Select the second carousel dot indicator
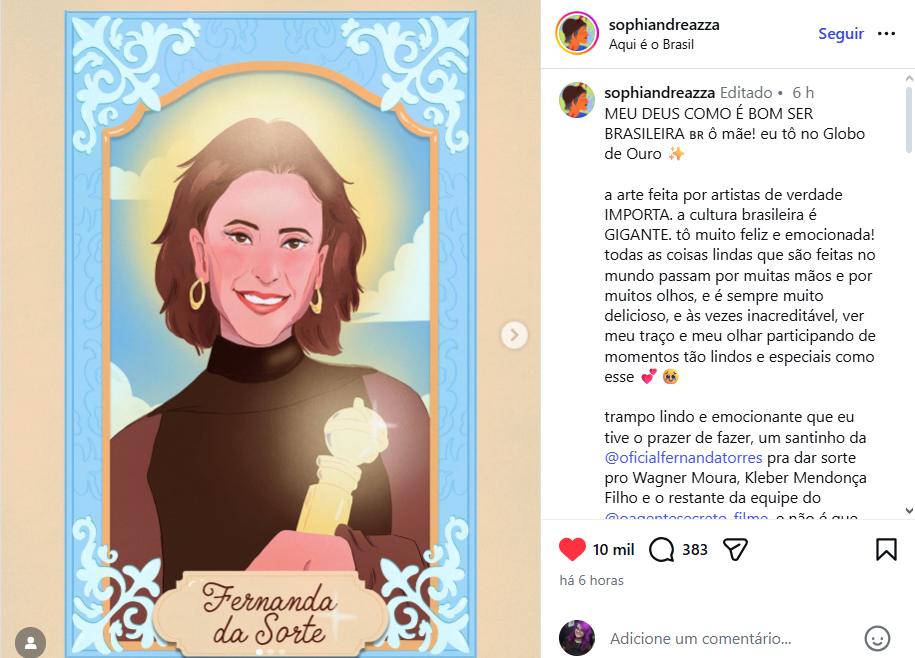This screenshot has width=915, height=658. click(x=271, y=652)
